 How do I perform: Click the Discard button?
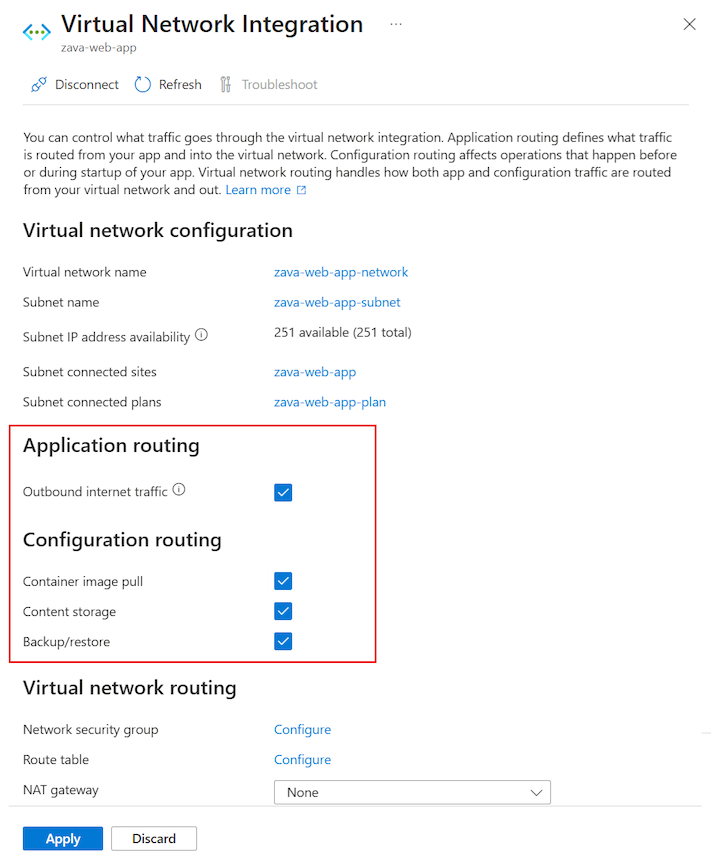point(153,838)
